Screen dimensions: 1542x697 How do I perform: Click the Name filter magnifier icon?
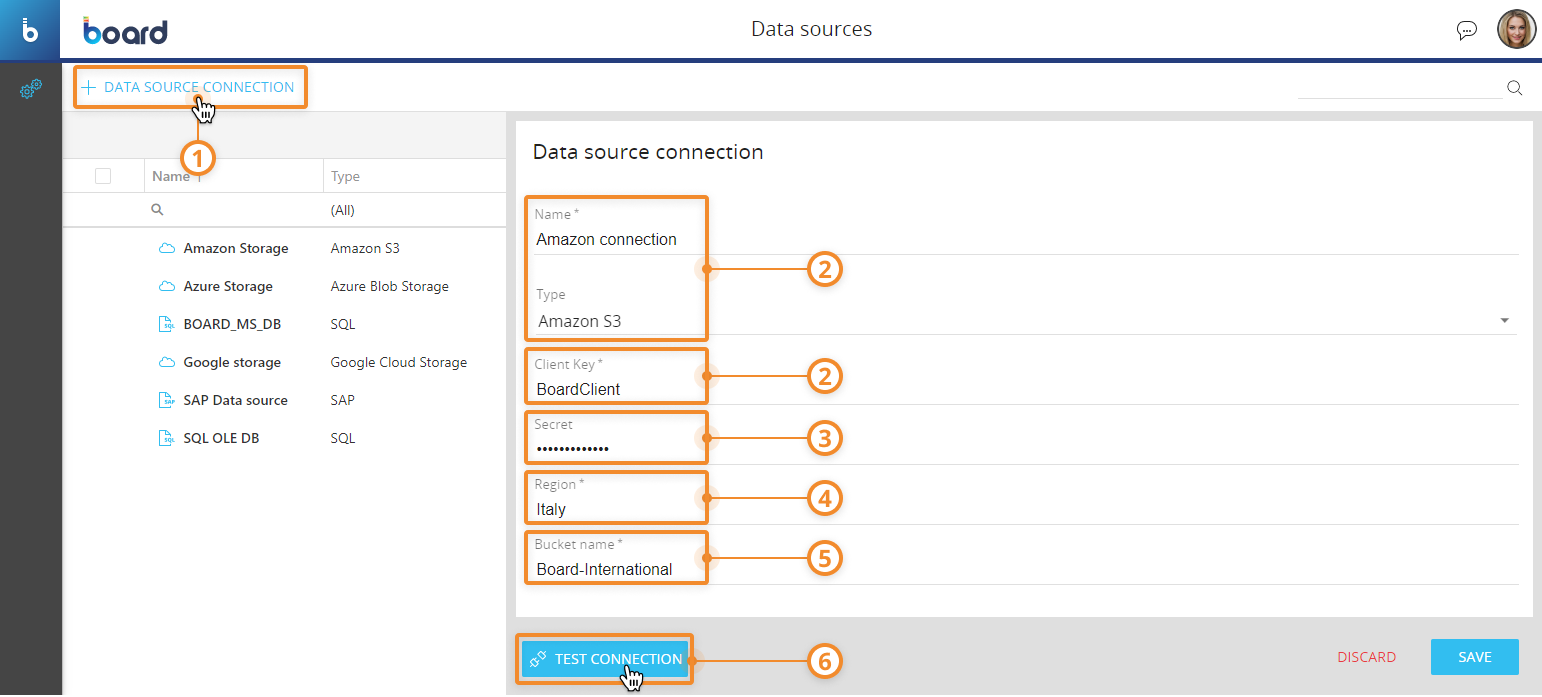tap(157, 210)
